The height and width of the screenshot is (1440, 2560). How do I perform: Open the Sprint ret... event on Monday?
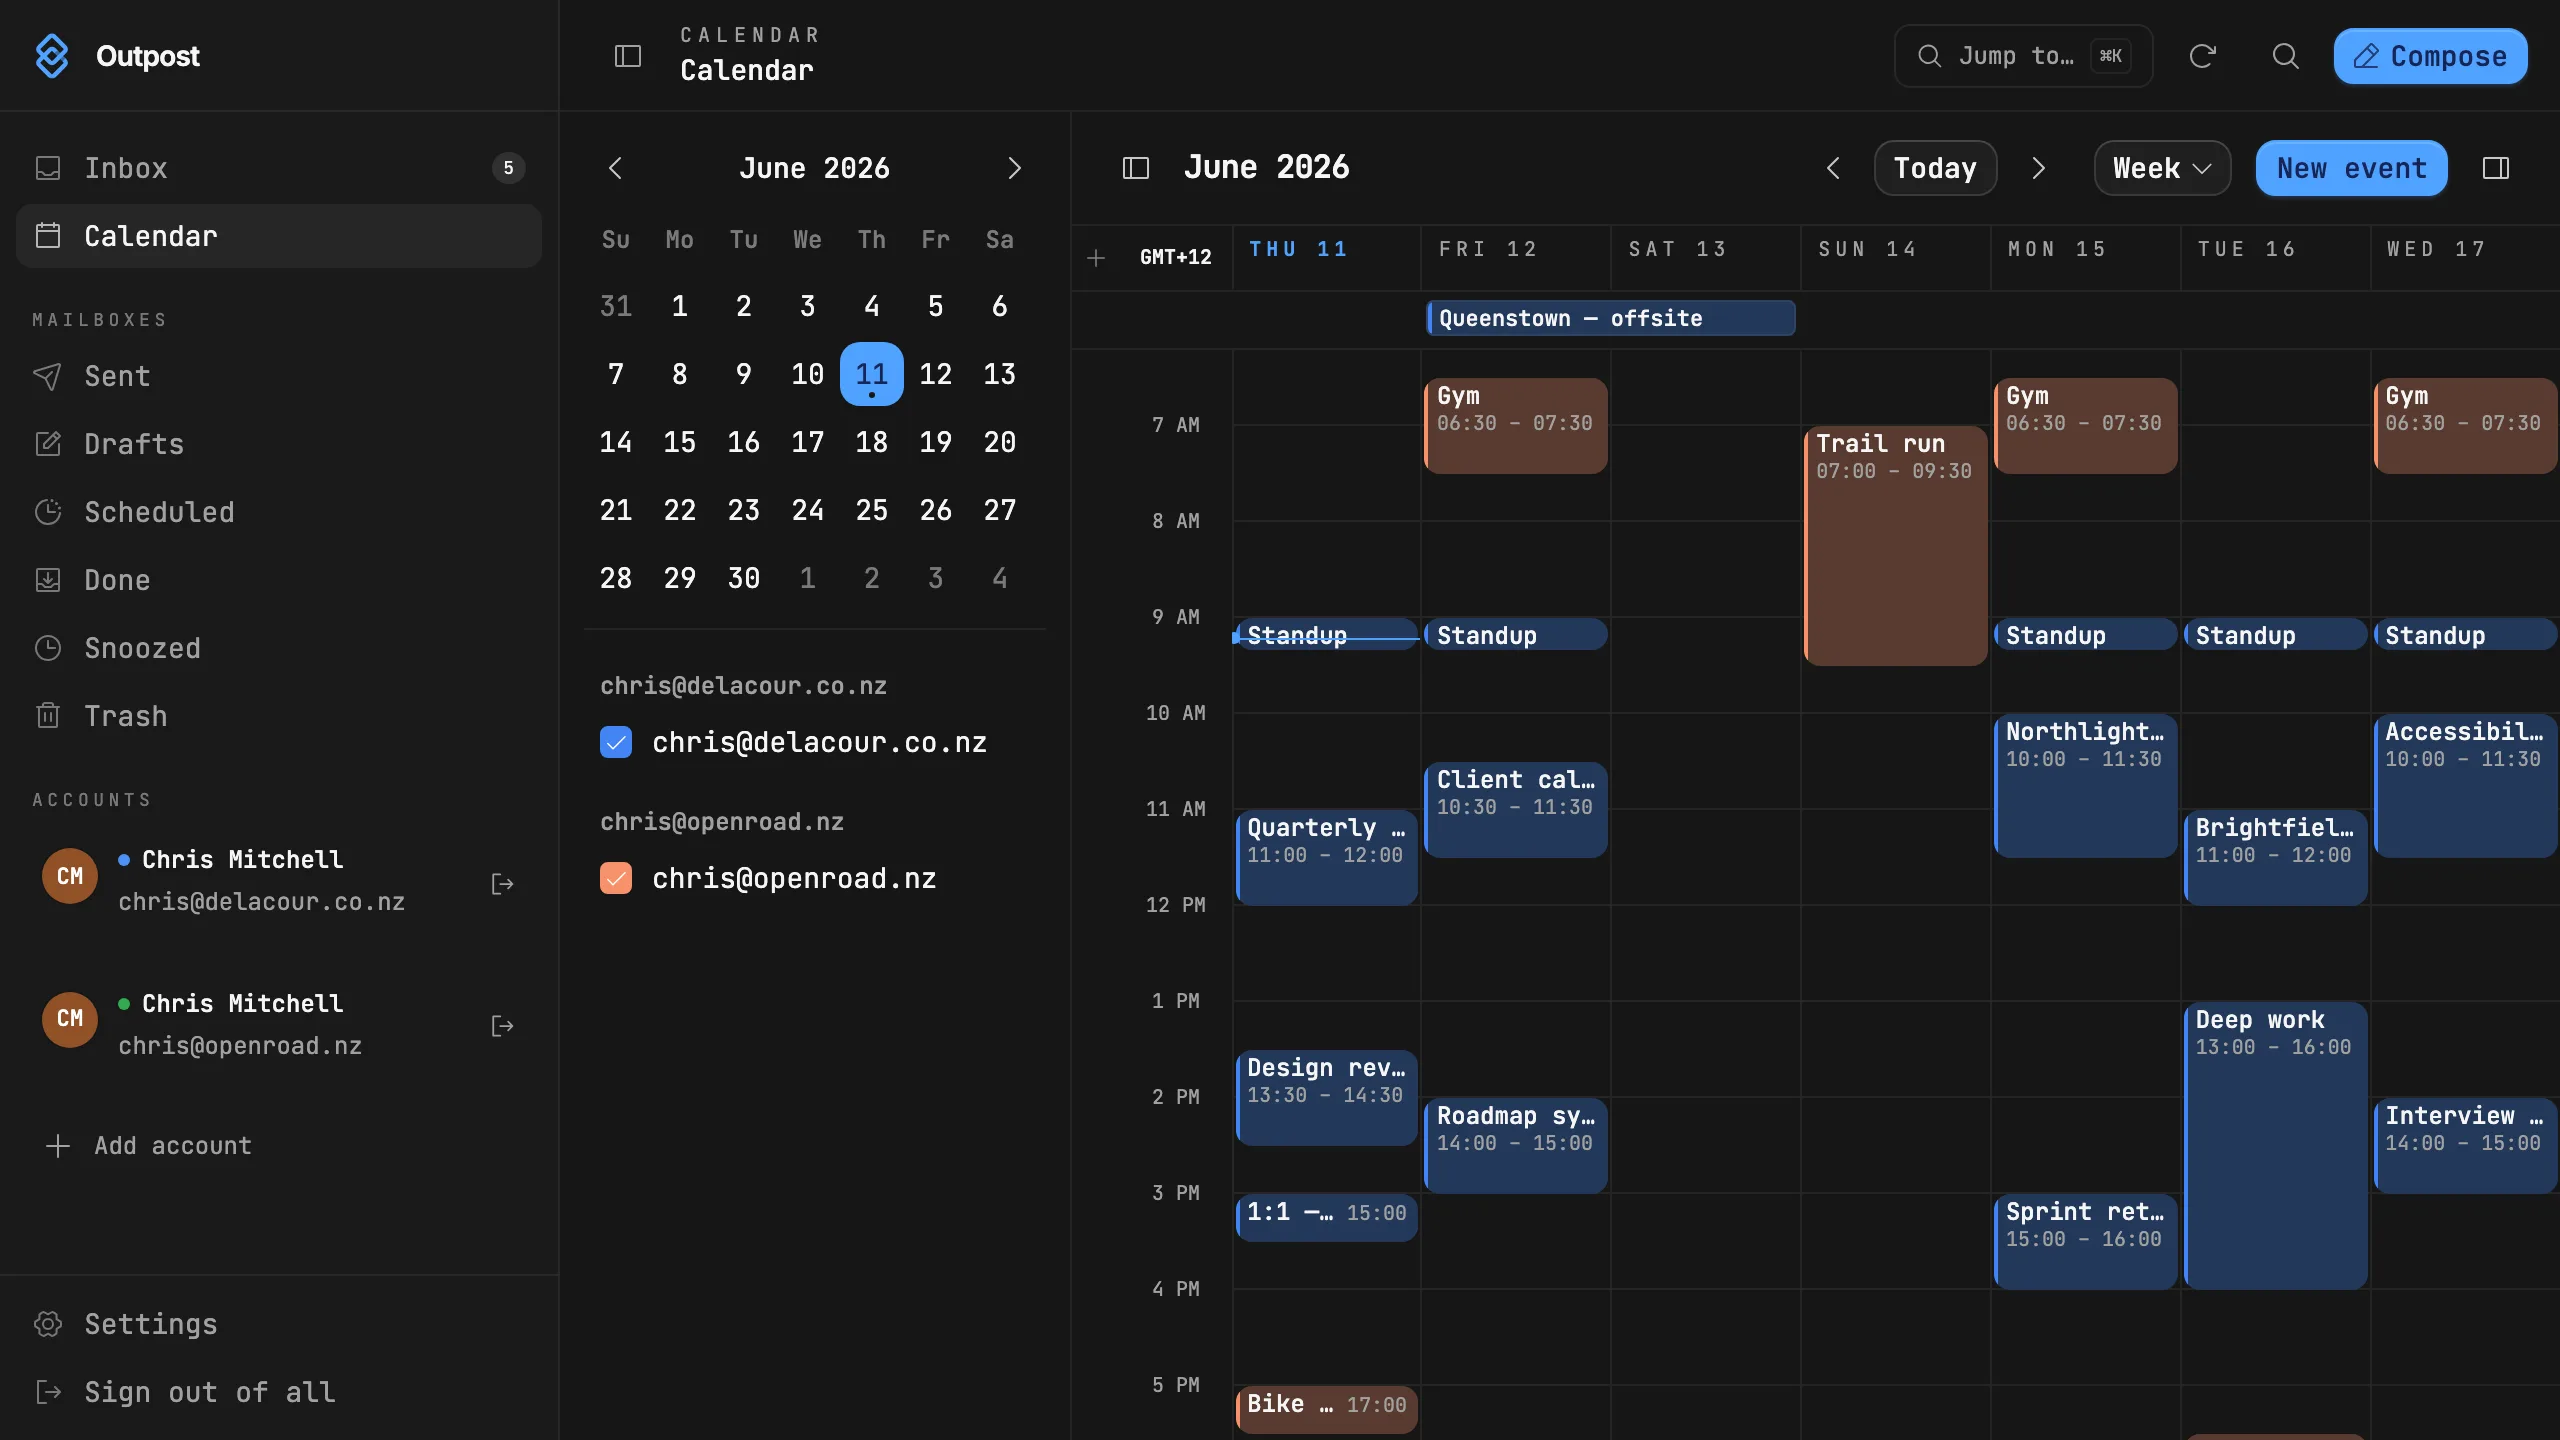[x=2085, y=1240]
